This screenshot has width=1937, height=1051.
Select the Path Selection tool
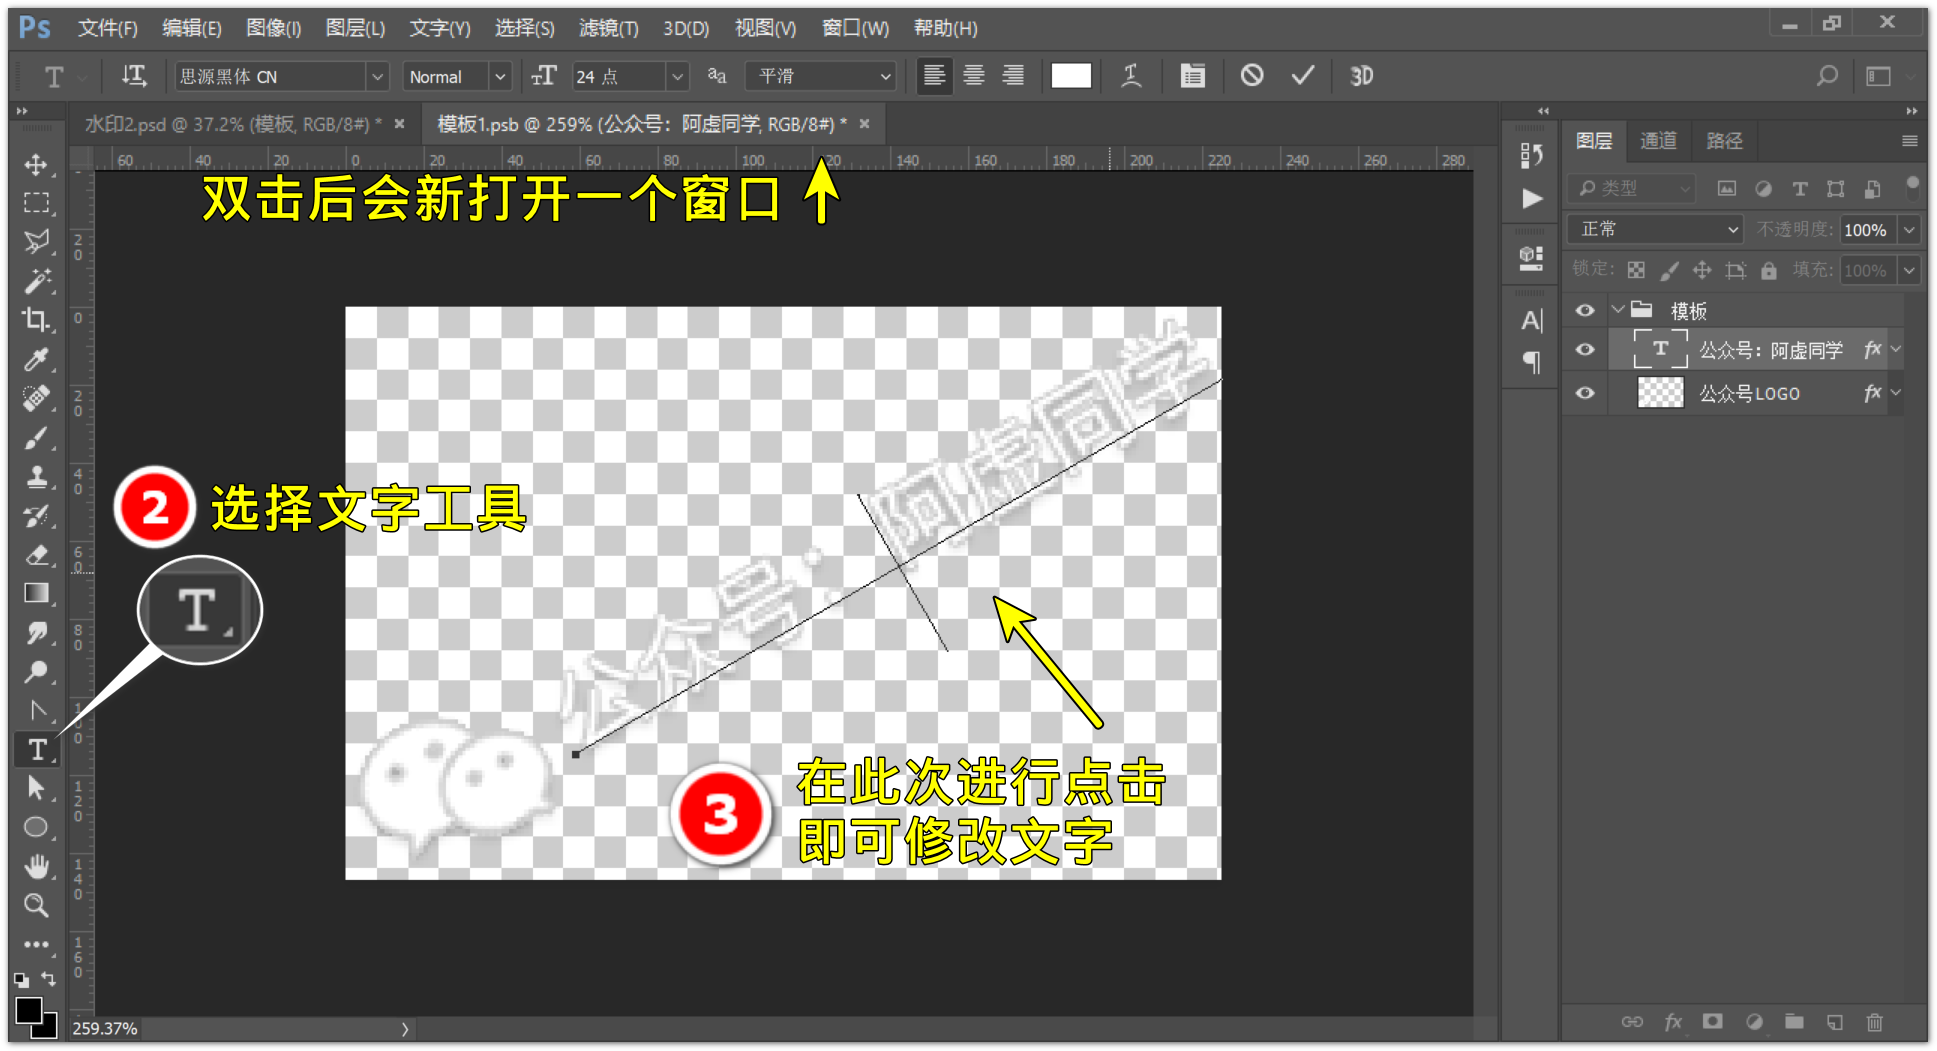[x=37, y=788]
